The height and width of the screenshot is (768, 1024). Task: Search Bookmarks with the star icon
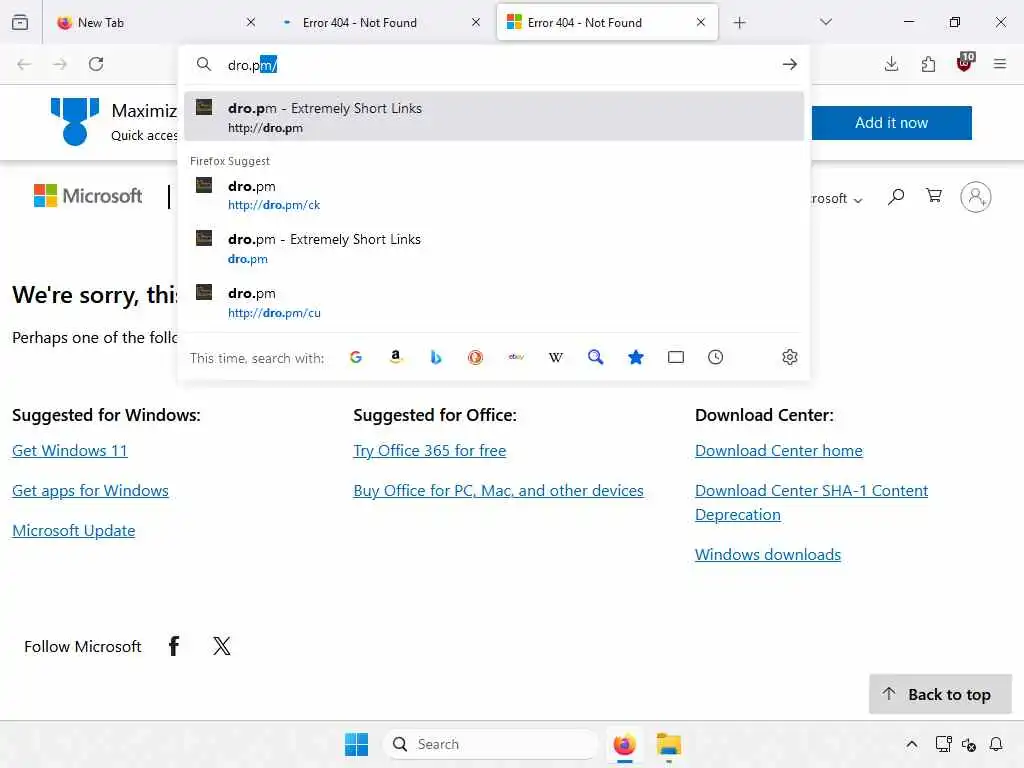(x=635, y=357)
